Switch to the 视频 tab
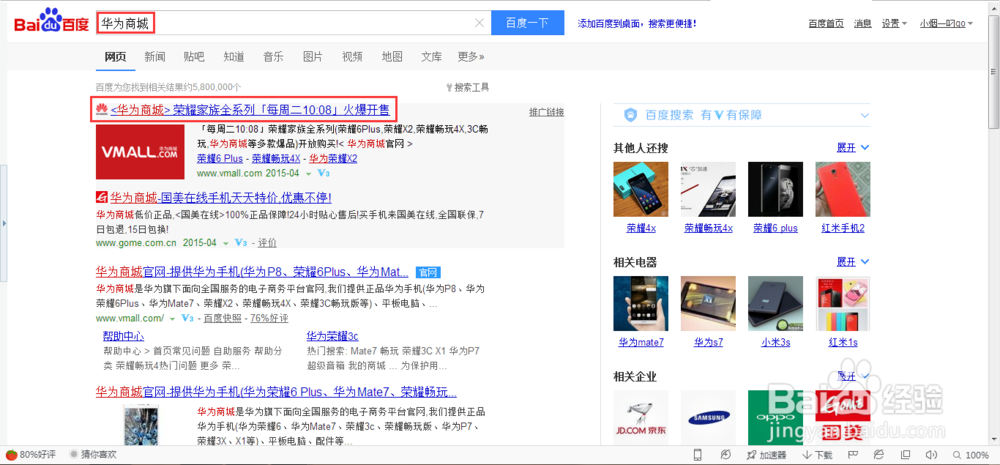 point(352,57)
